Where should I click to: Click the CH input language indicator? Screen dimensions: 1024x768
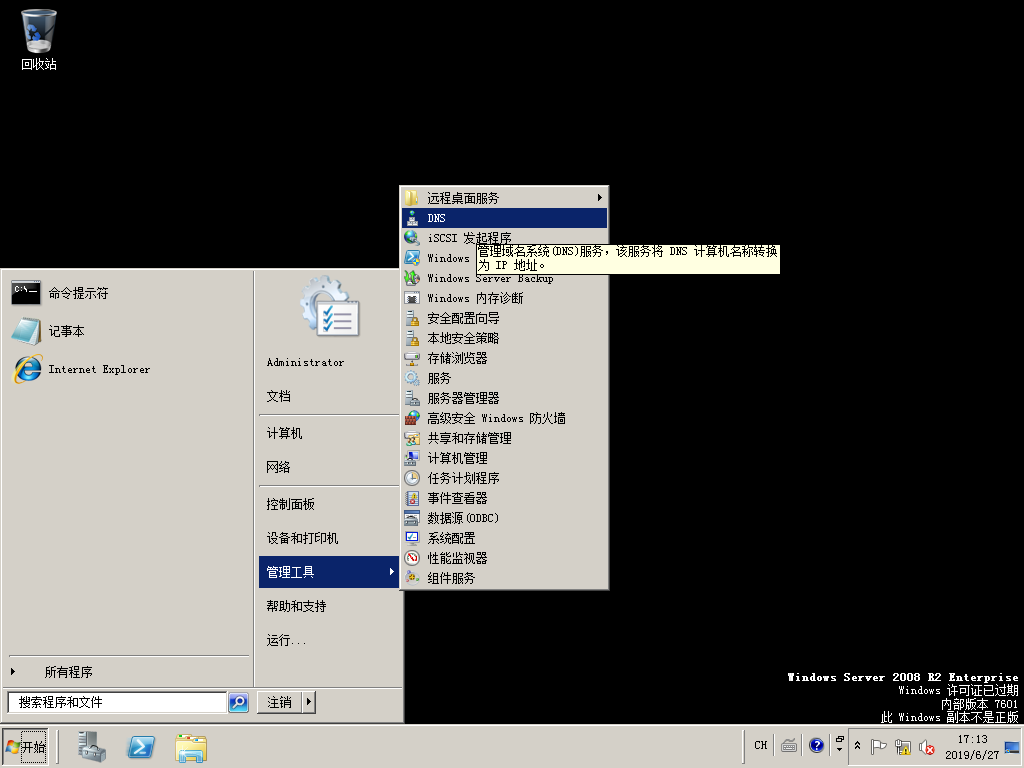click(x=761, y=745)
